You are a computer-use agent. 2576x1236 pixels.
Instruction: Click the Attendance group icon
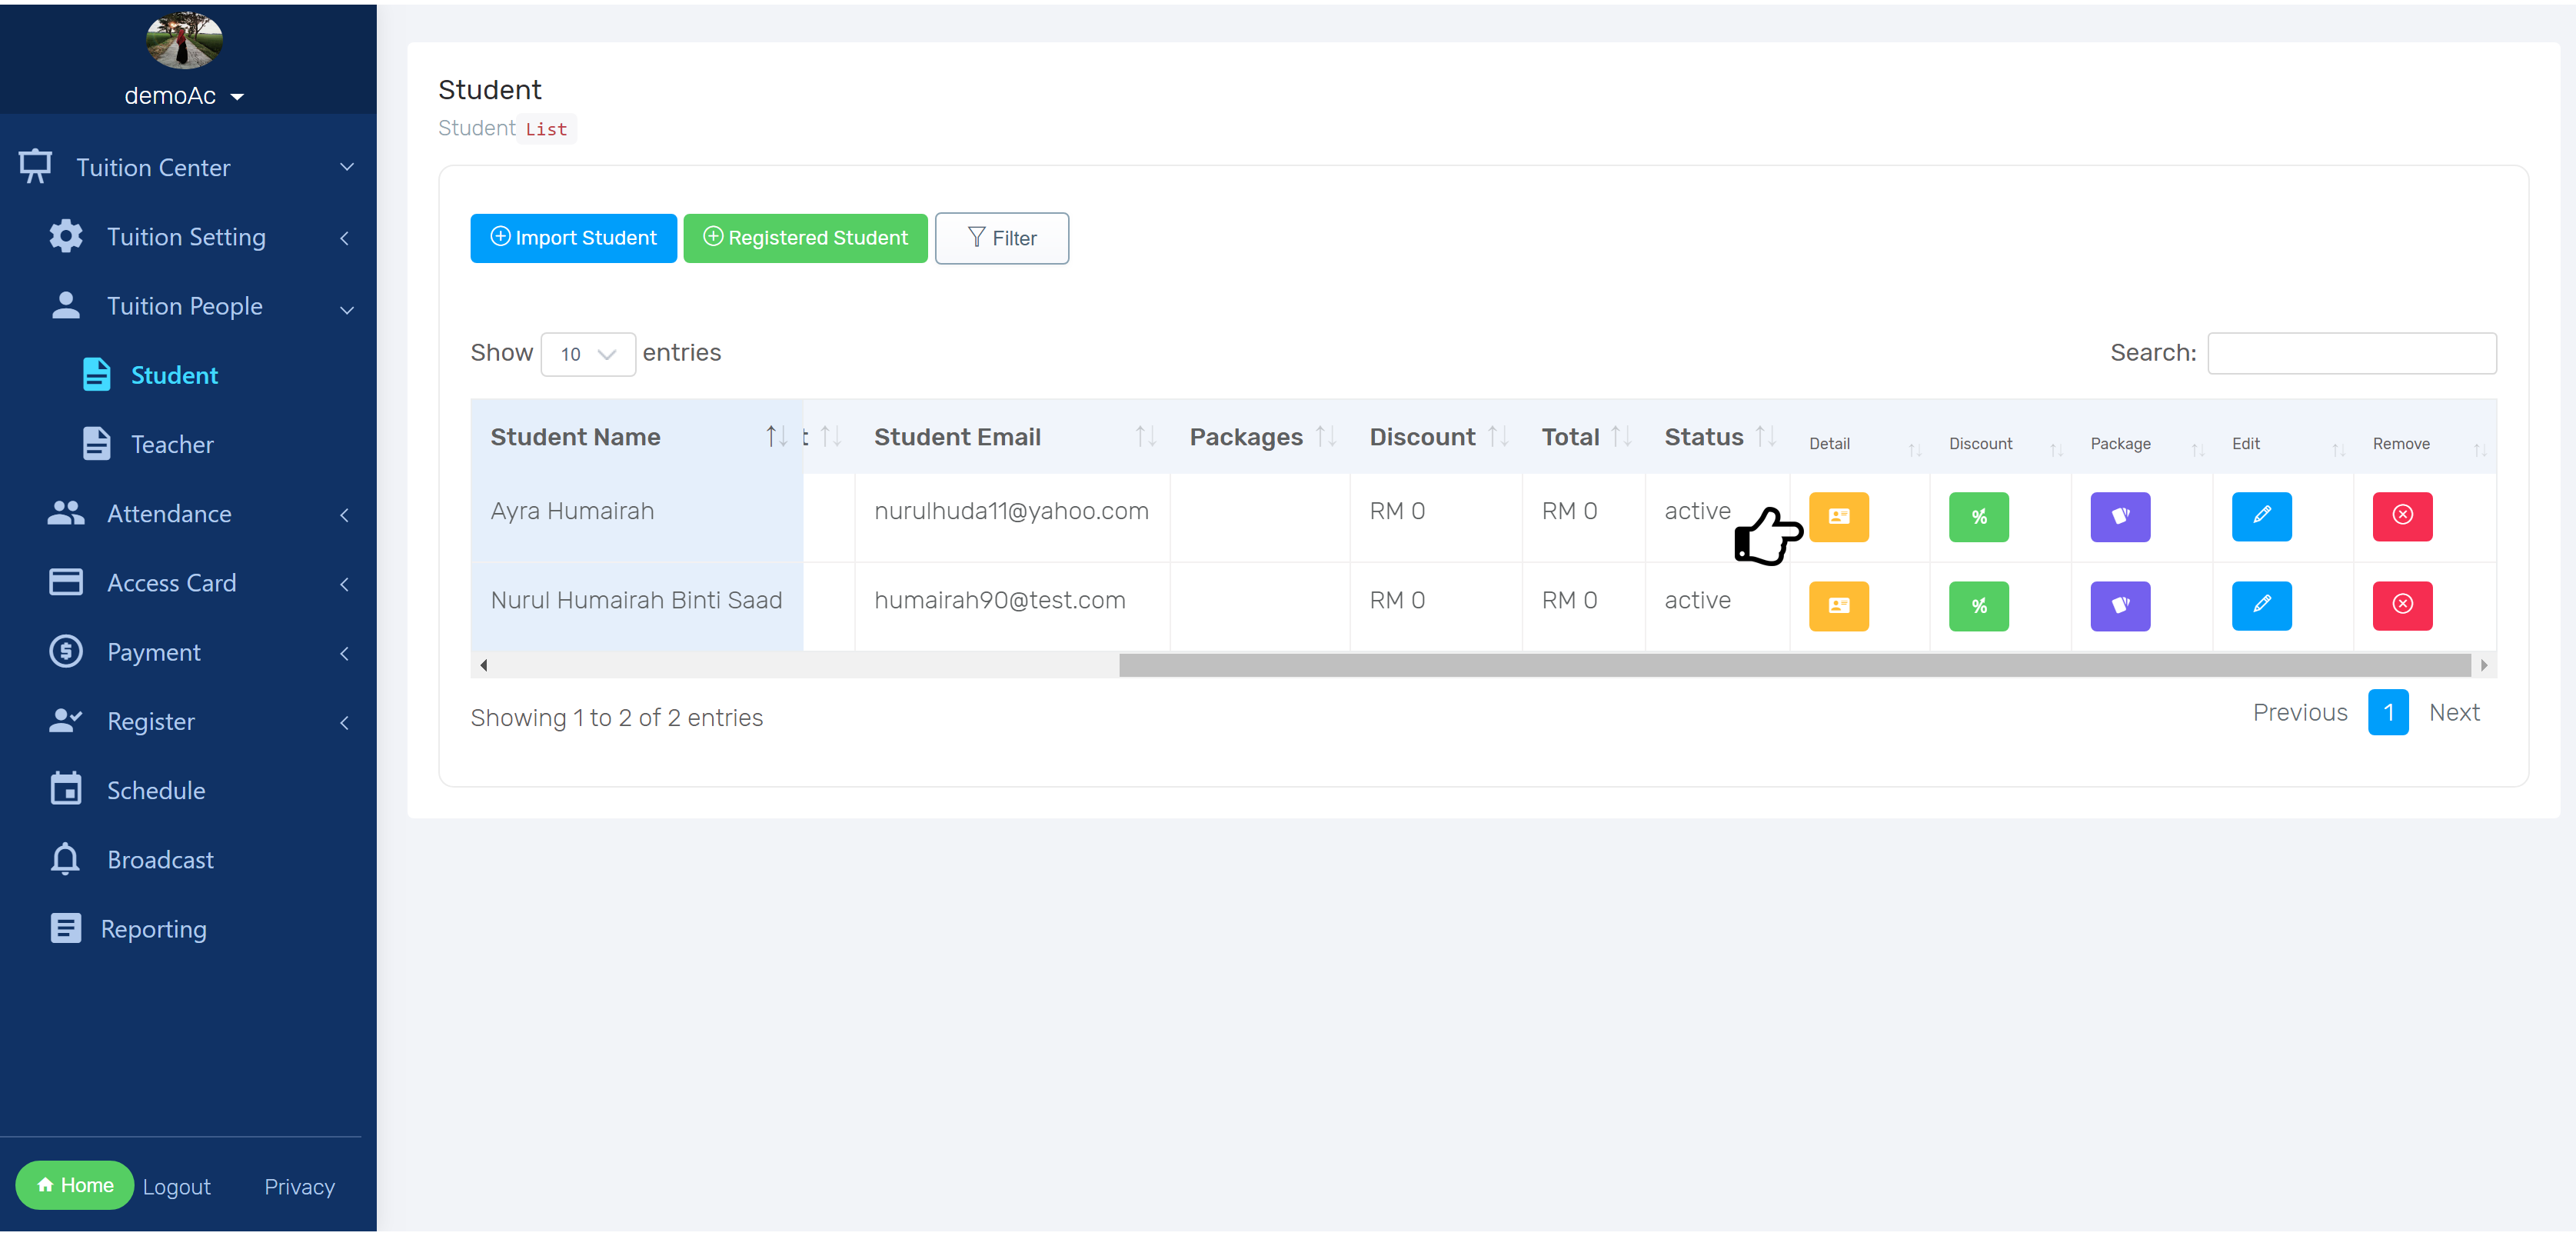(x=66, y=513)
